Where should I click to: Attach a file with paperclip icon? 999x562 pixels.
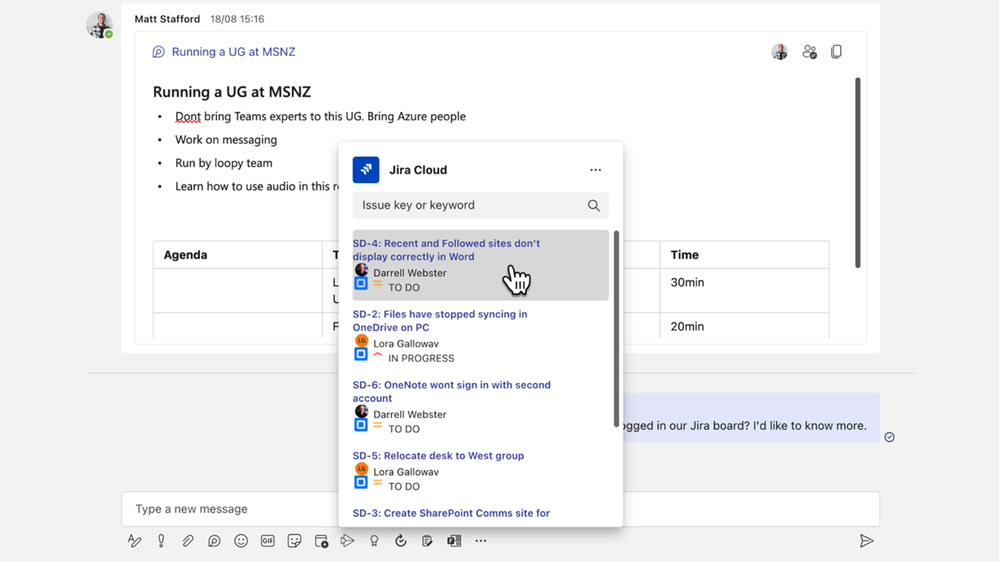(x=187, y=541)
